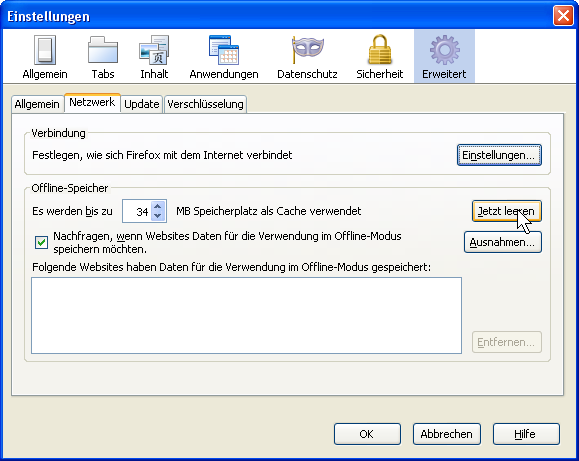579x461 pixels.
Task: Click Jetzt leeren to clear cache
Action: [507, 211]
